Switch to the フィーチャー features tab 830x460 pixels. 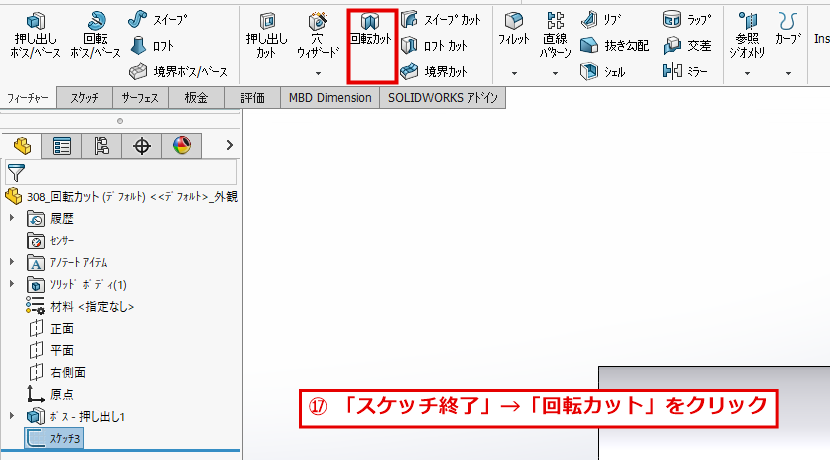coord(28,98)
